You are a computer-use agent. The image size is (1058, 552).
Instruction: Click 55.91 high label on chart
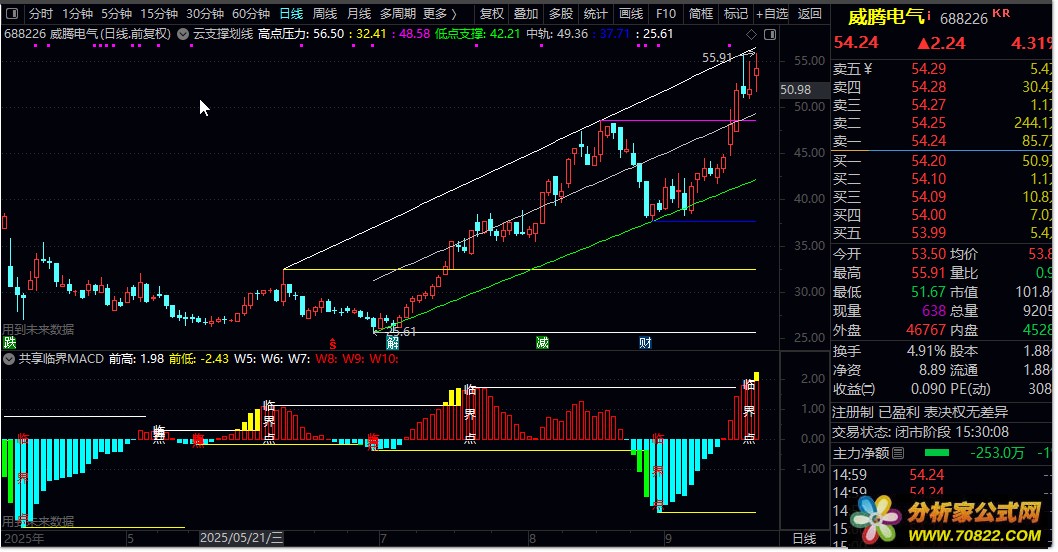(717, 58)
